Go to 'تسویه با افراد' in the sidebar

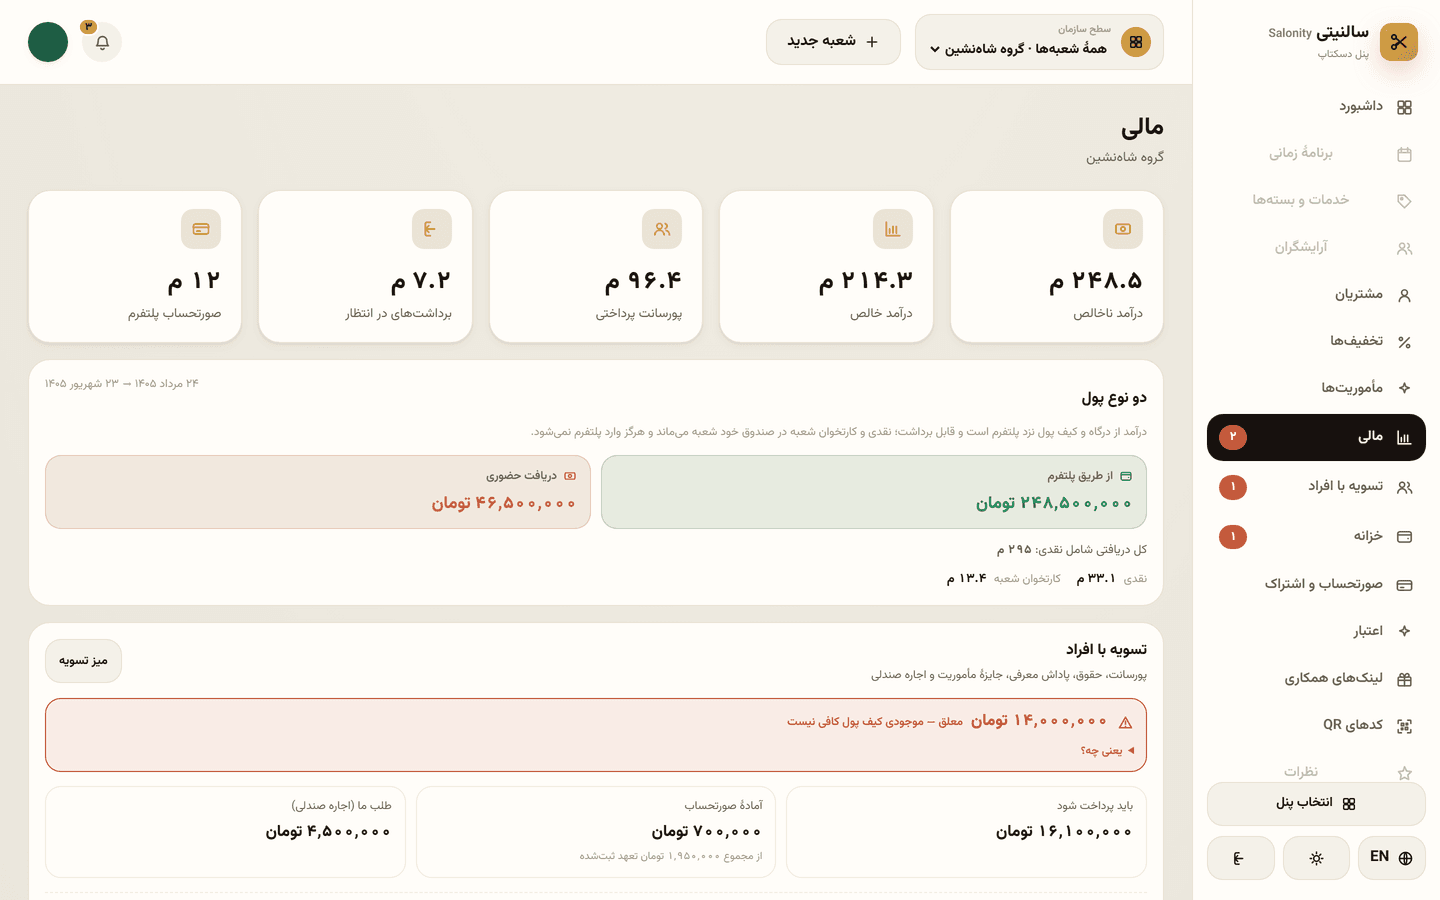coord(1316,487)
